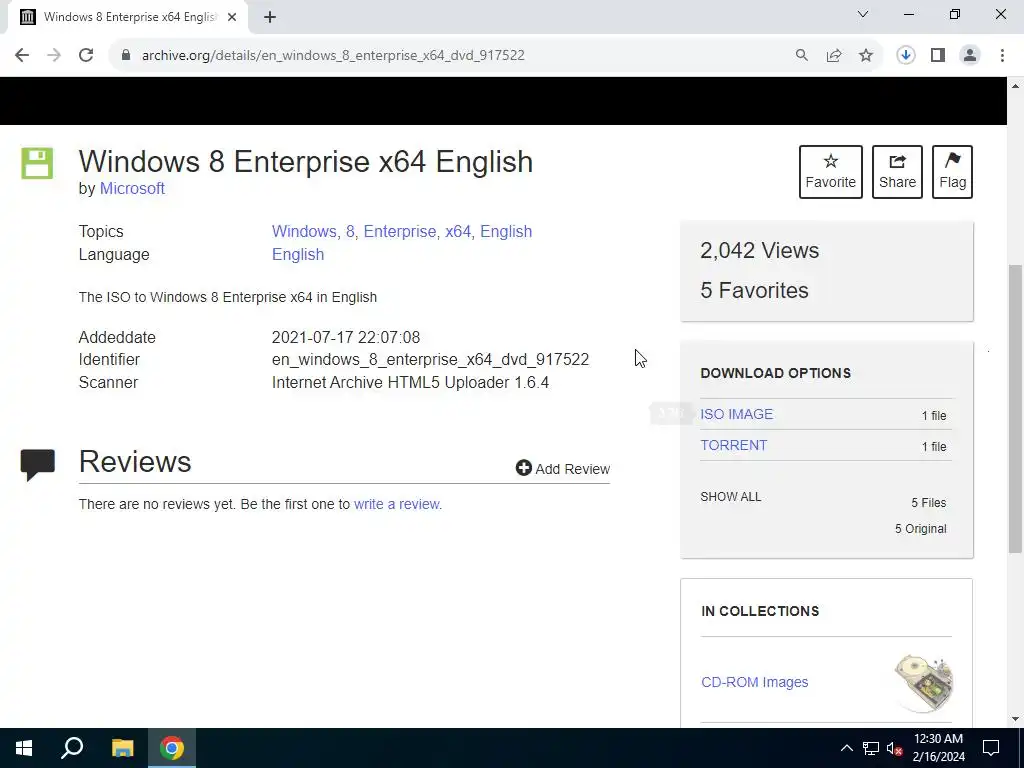Open the 8 topic link
This screenshot has height=768, width=1024.
coord(351,231)
